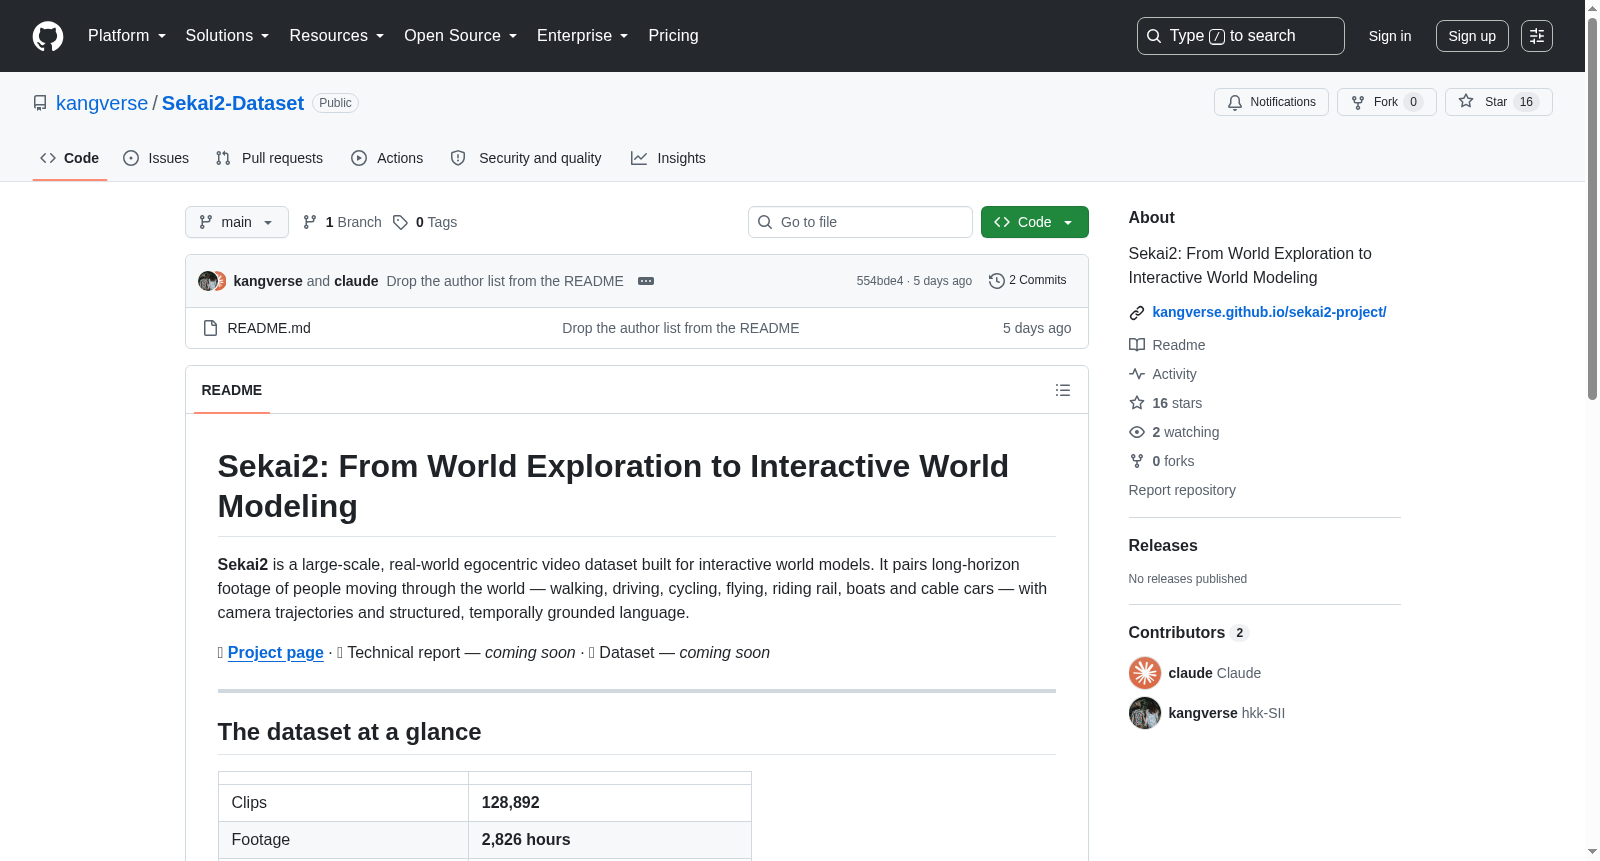Open the Contributors section link
Image resolution: width=1600 pixels, height=861 pixels.
click(1188, 633)
